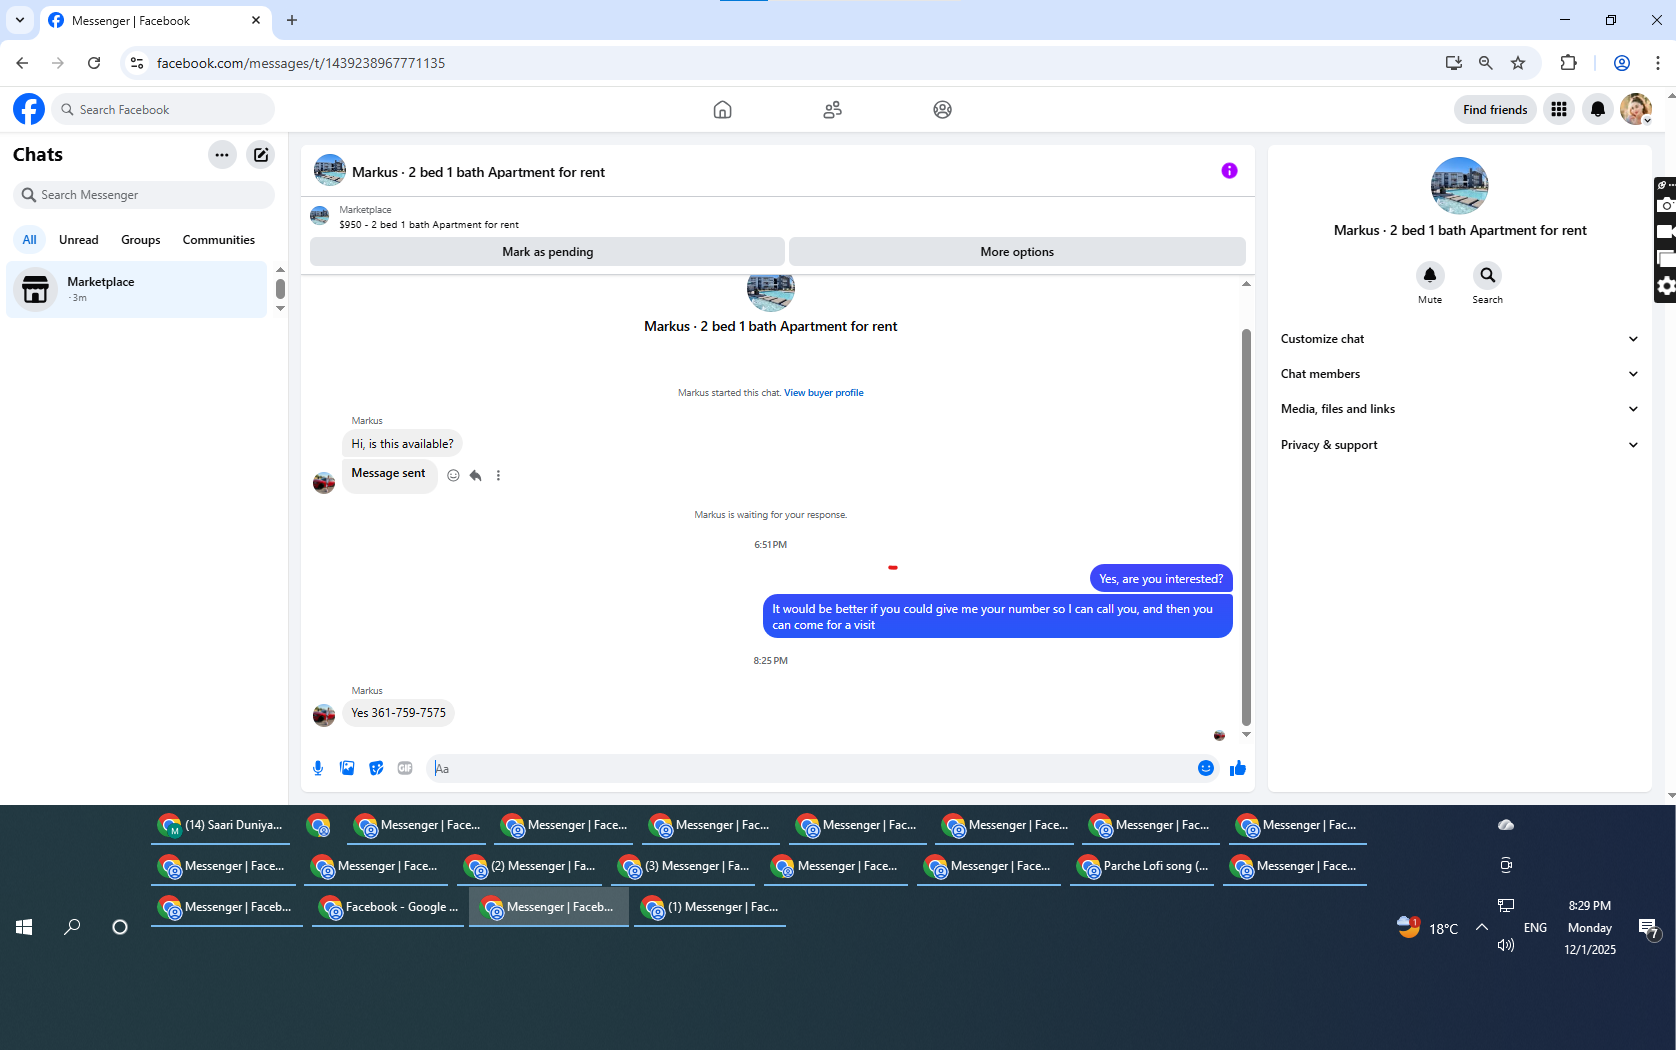The height and width of the screenshot is (1050, 1676).
Task: Mute this conversation with the bell icon
Action: click(1430, 275)
